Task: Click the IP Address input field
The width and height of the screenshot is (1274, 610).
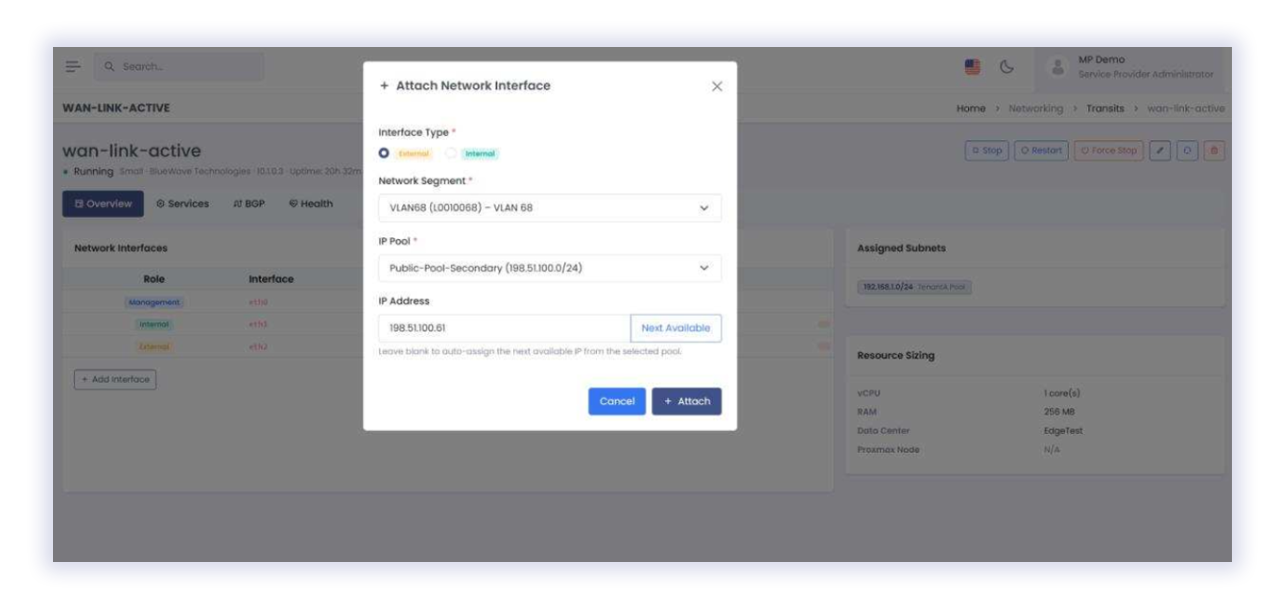Action: pos(504,328)
